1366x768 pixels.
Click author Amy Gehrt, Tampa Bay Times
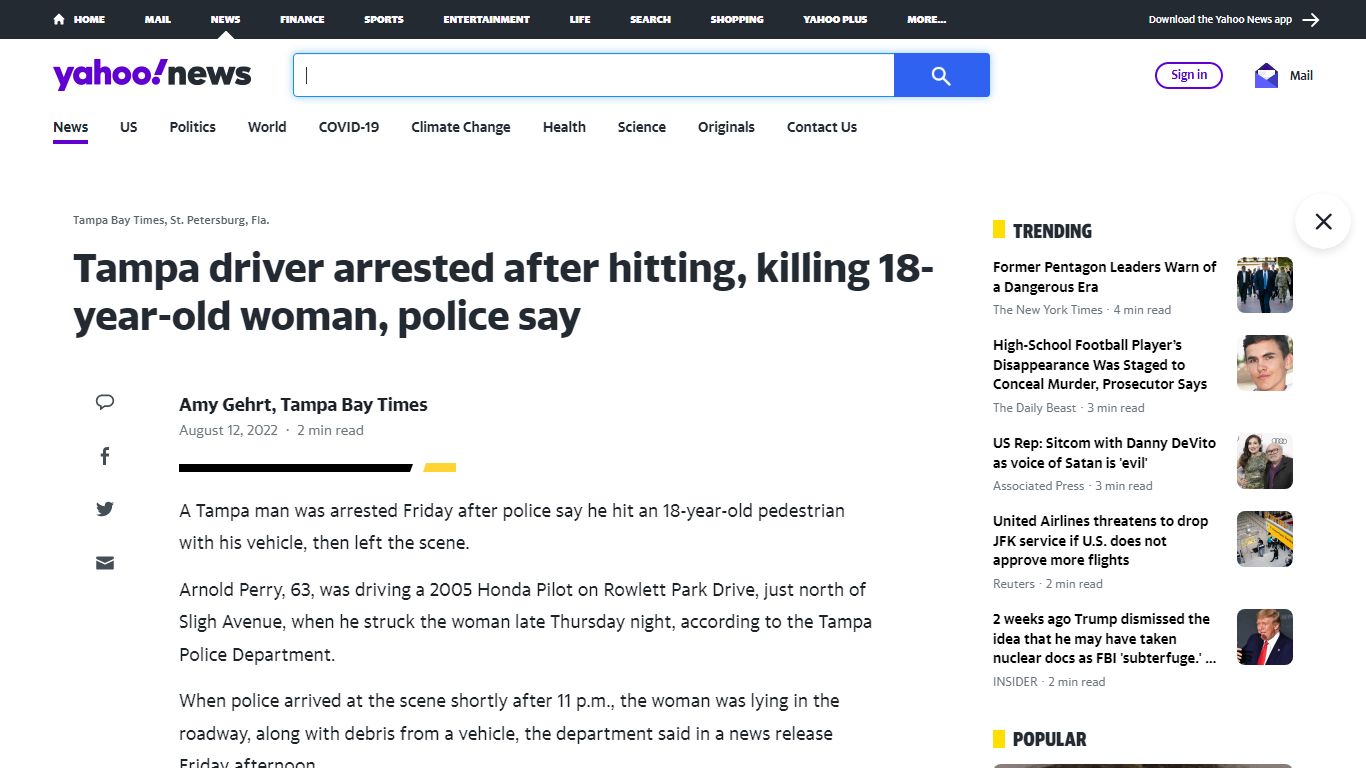(303, 405)
